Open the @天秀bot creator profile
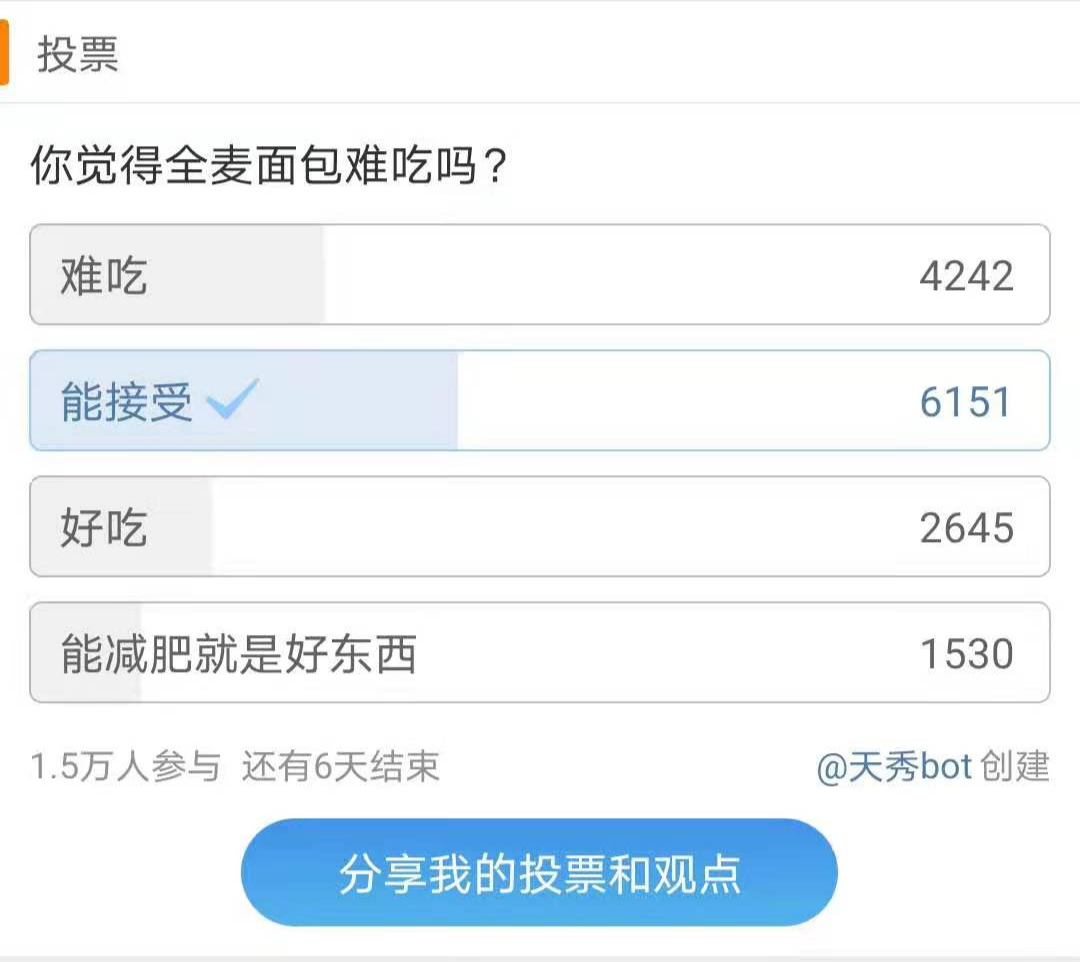The image size is (1080, 962). [x=894, y=767]
